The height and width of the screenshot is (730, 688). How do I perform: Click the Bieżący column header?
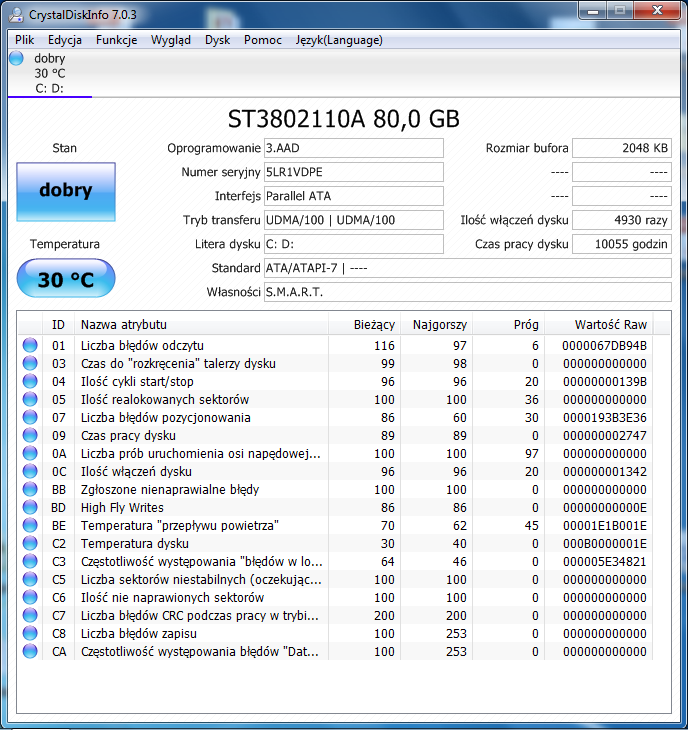pos(364,324)
